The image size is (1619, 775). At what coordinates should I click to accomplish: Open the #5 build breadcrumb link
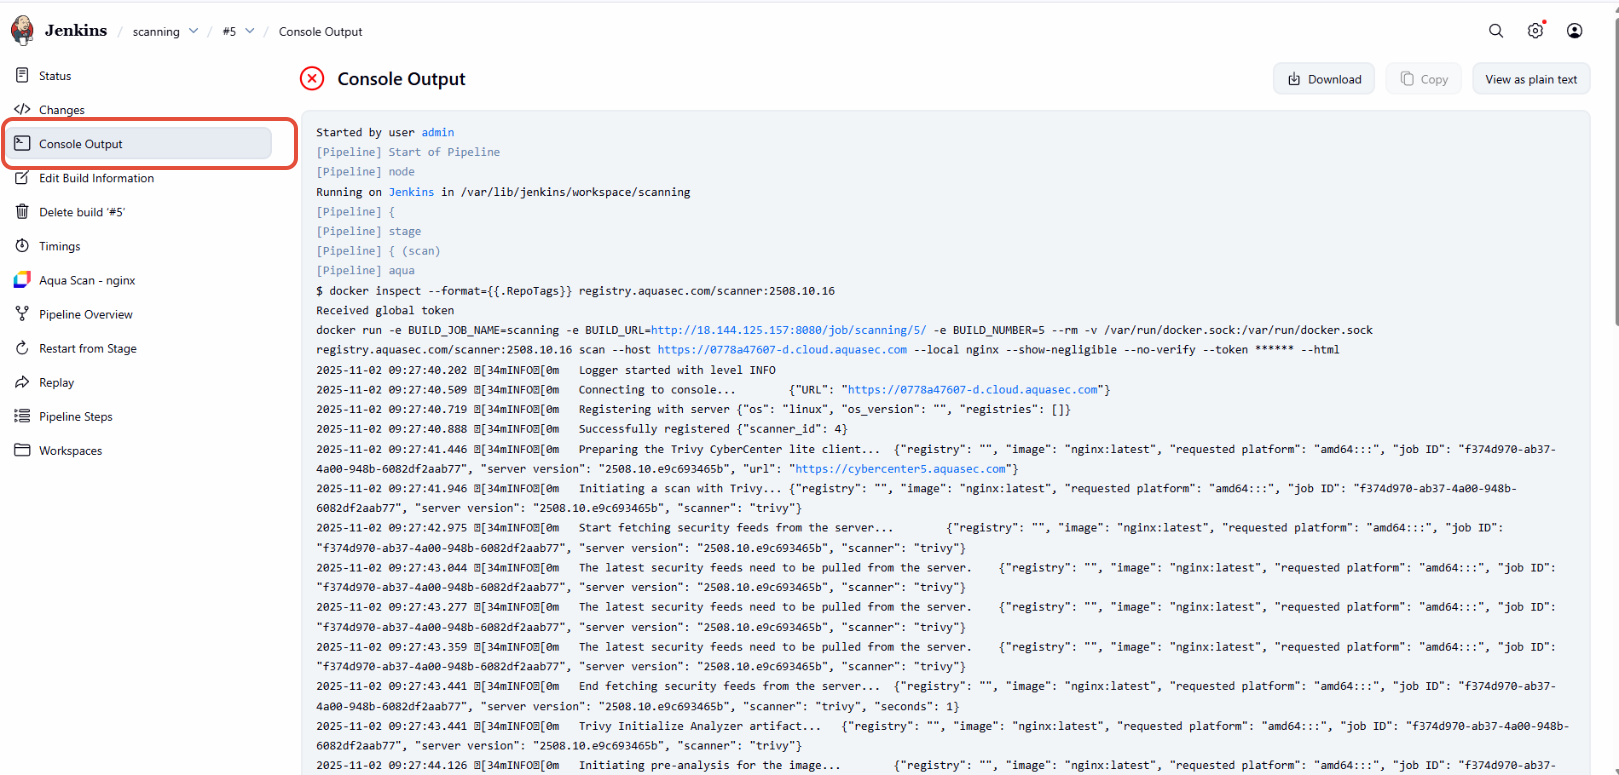229,32
